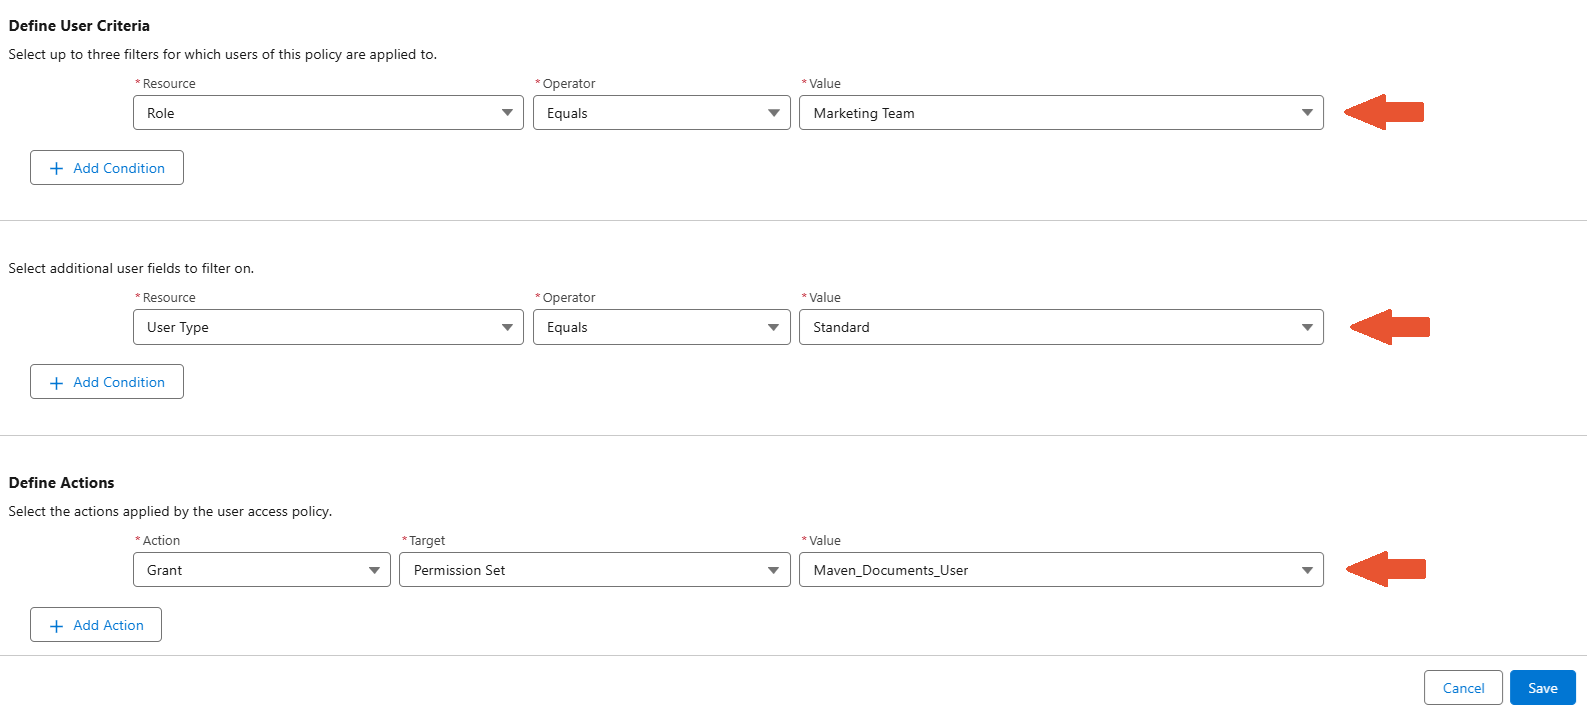Click Add Condition below the User Type filter
This screenshot has height=711, width=1587.
[x=107, y=382]
